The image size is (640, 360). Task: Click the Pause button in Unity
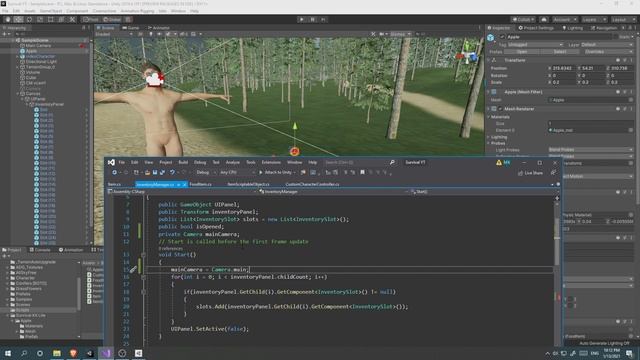coord(313,19)
